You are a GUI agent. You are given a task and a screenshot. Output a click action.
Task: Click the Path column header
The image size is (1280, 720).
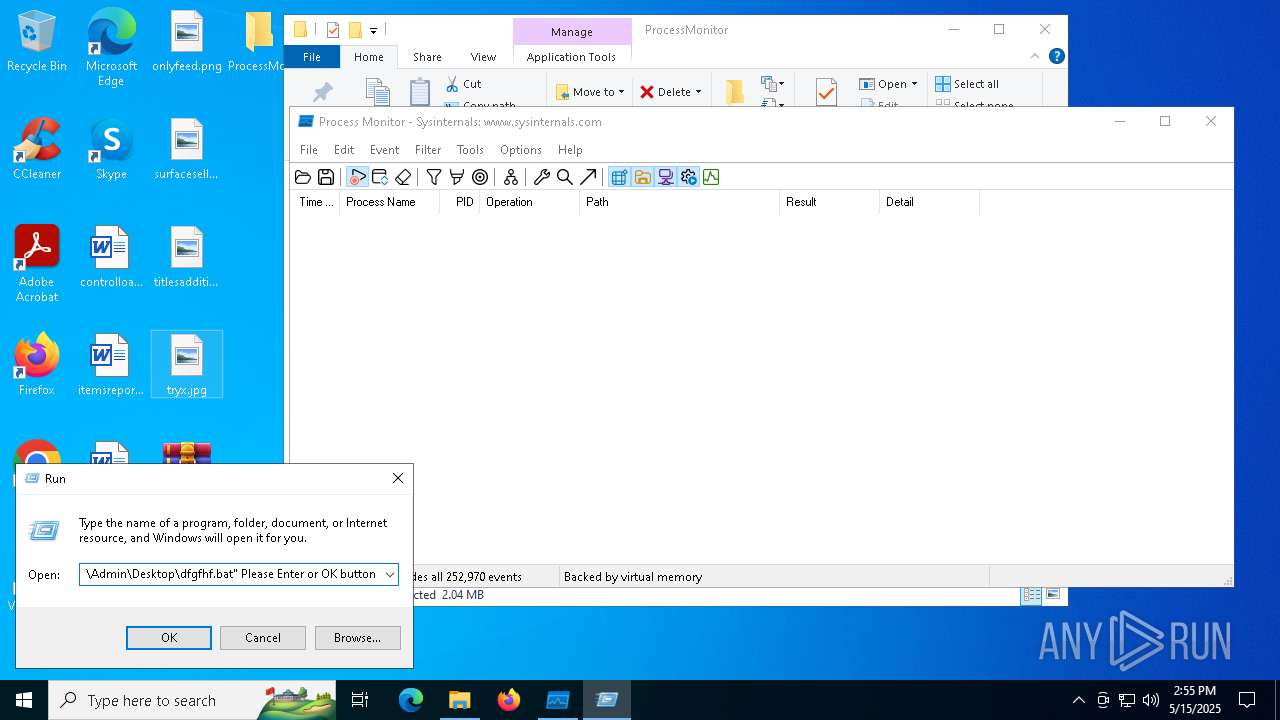pos(679,202)
